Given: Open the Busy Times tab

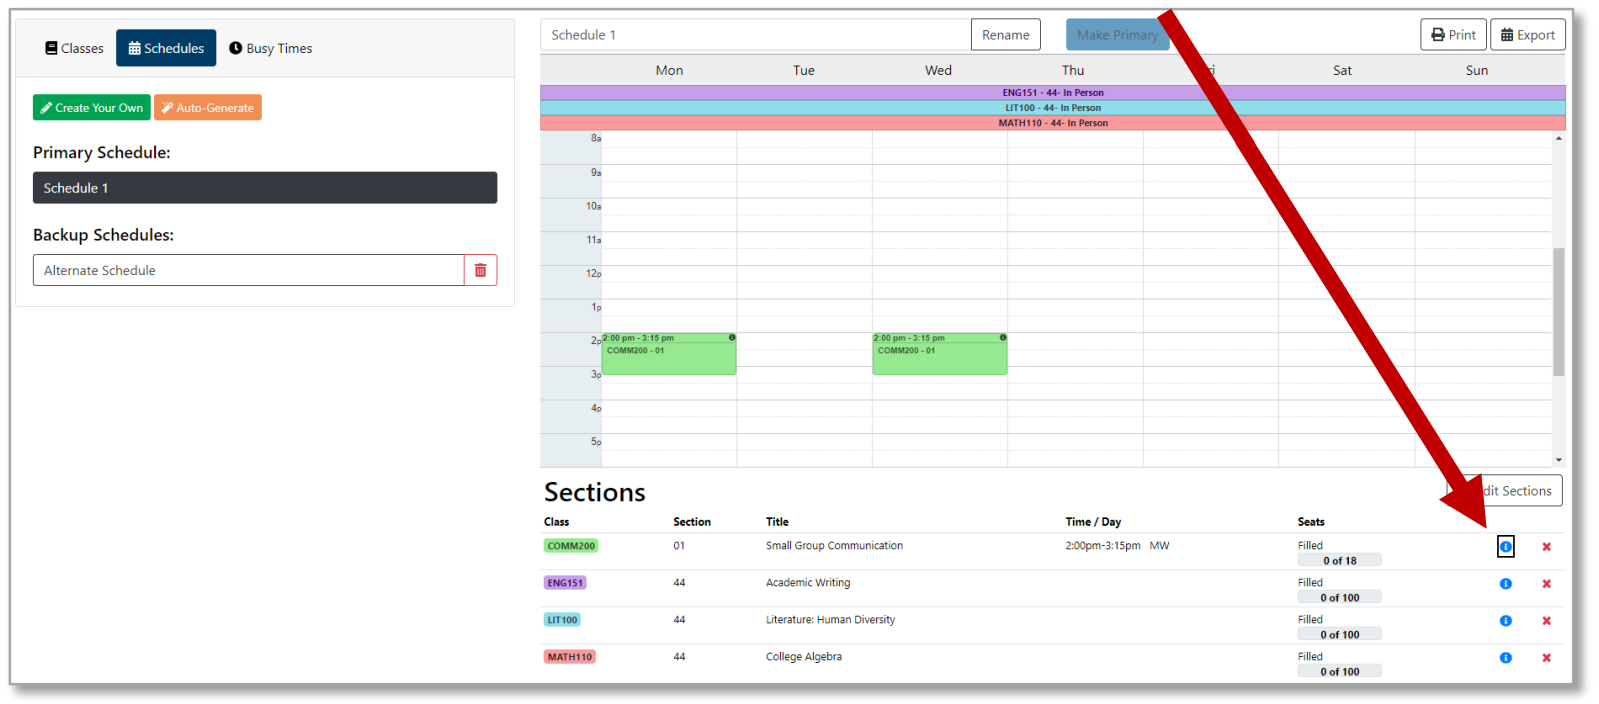Looking at the screenshot, I should (x=270, y=48).
